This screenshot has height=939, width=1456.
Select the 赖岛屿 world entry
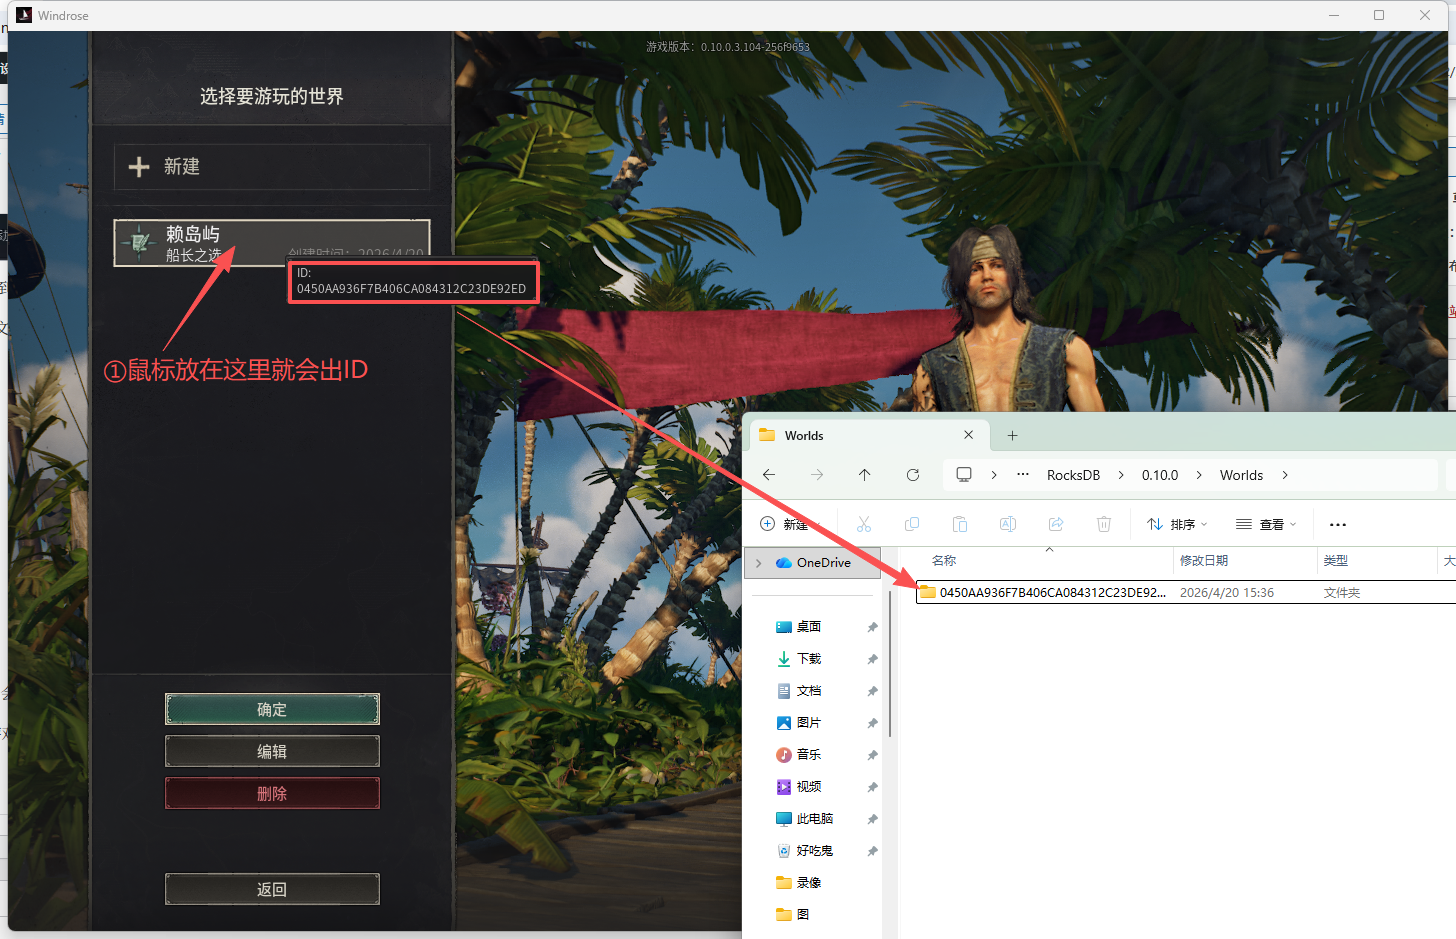tap(200, 242)
